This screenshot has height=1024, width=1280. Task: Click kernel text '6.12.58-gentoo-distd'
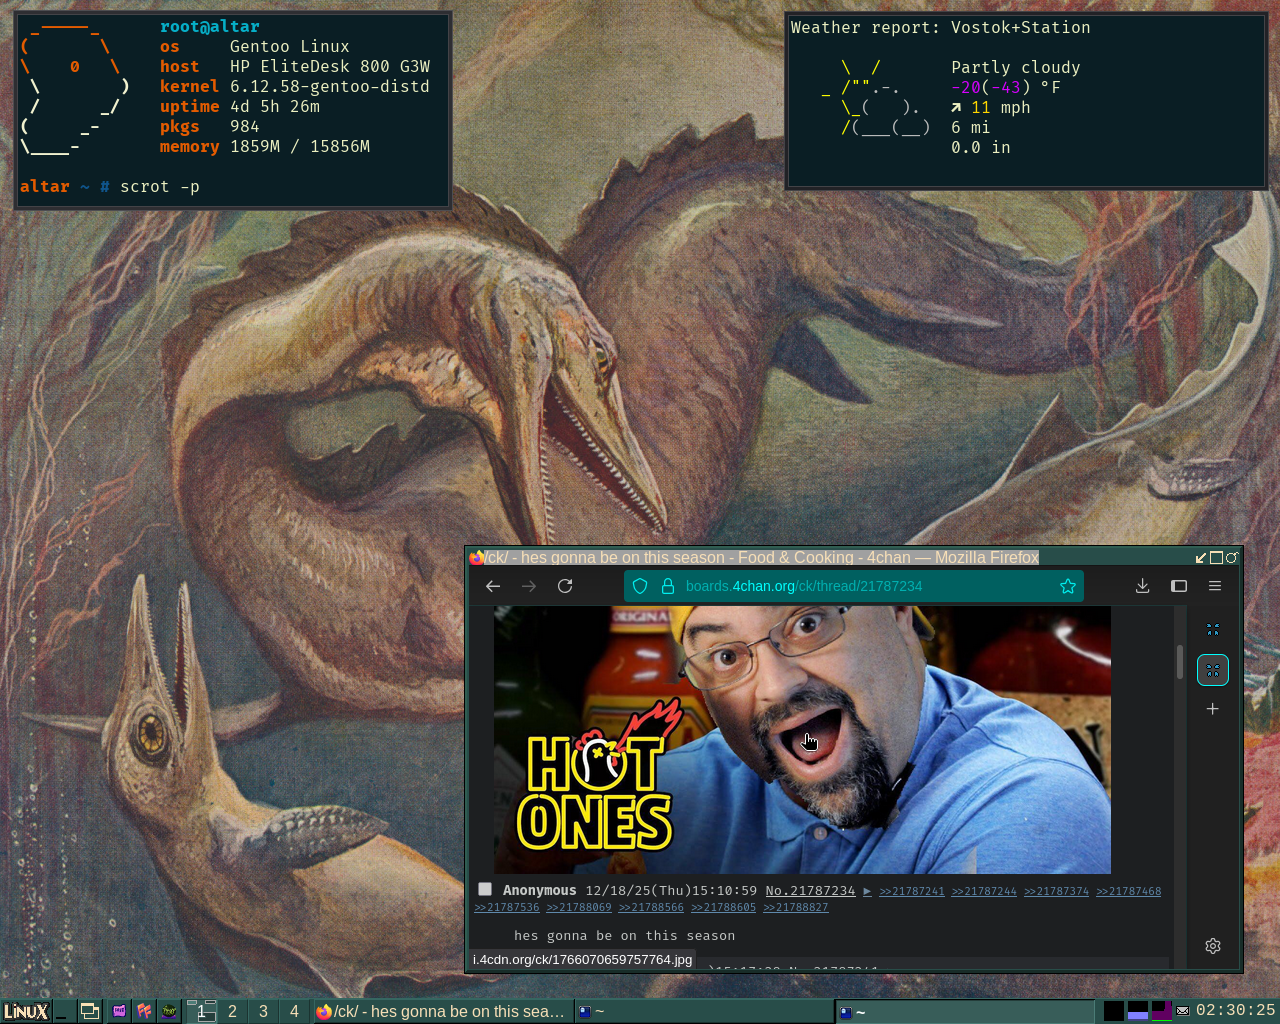(x=330, y=87)
